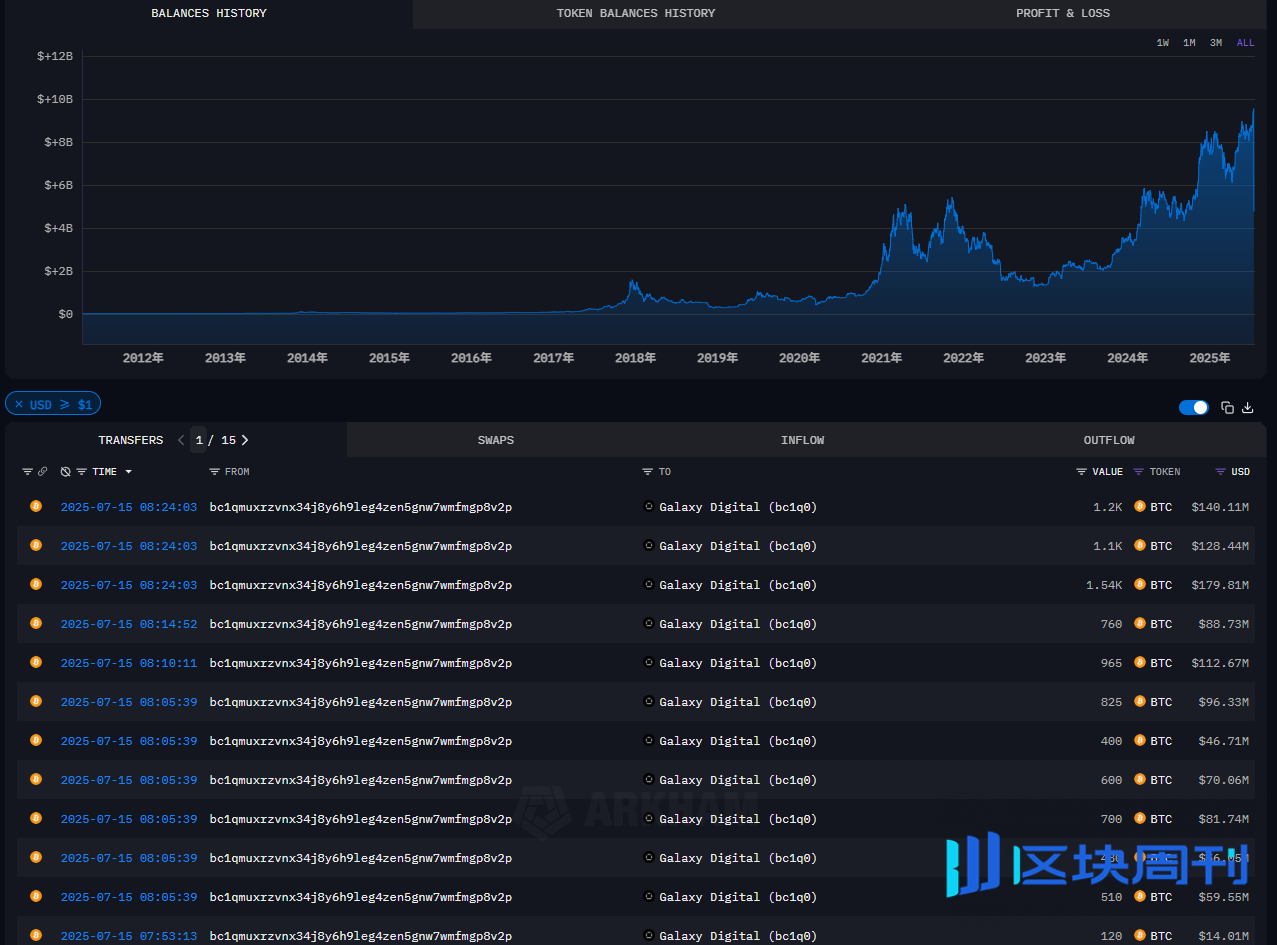Click the crossed-clock icon beside TIME

(x=65, y=472)
